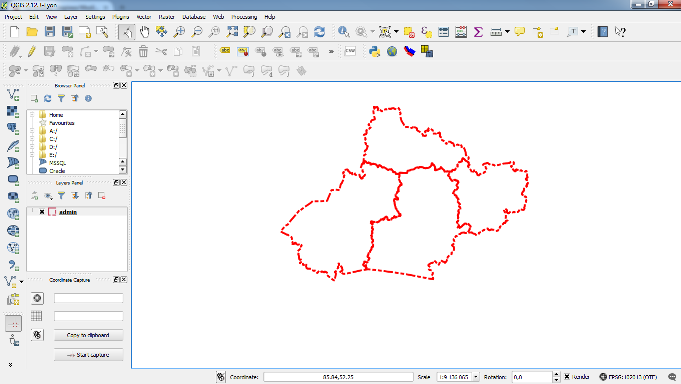Image resolution: width=681 pixels, height=384 pixels.
Task: Open the measure tool dropdown arrow
Action: (x=507, y=32)
